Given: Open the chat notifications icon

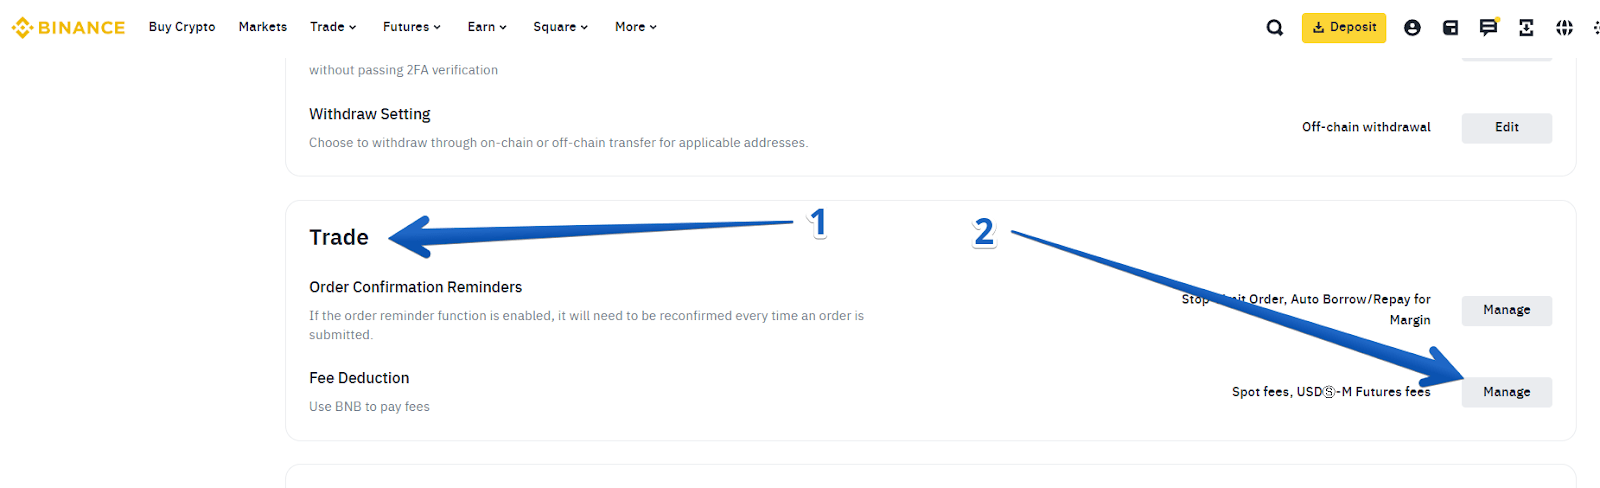Looking at the screenshot, I should [1488, 28].
